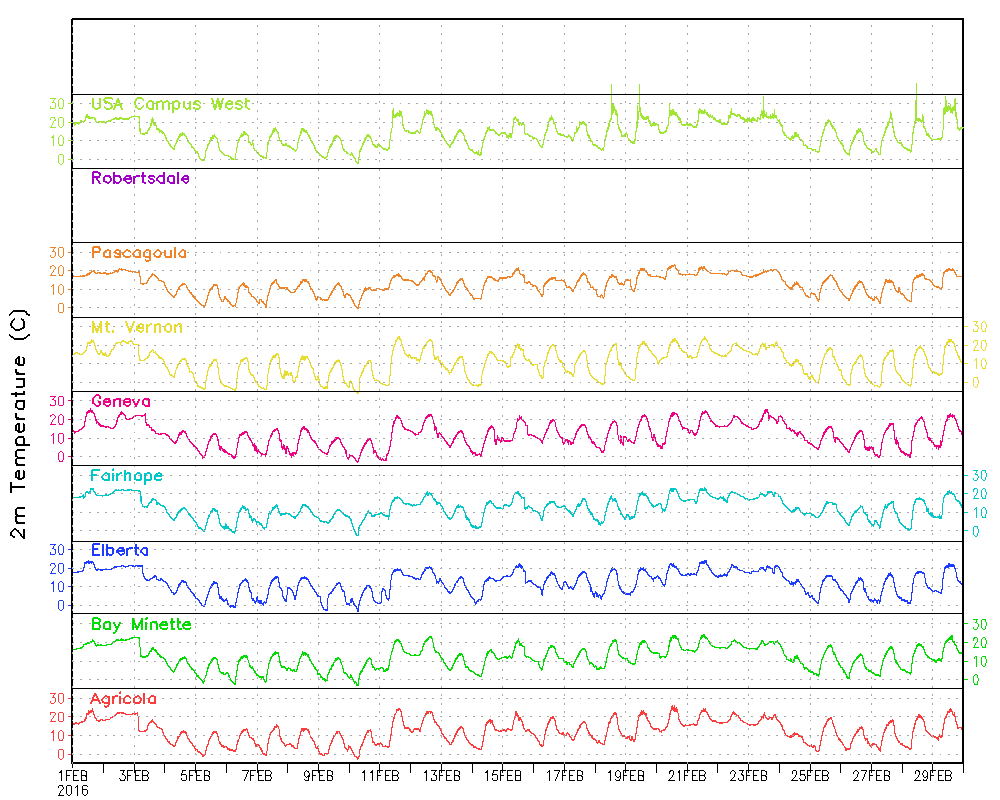This screenshot has width=1000, height=800.
Task: Select the 29FEB date tick label
Action: coord(933,775)
